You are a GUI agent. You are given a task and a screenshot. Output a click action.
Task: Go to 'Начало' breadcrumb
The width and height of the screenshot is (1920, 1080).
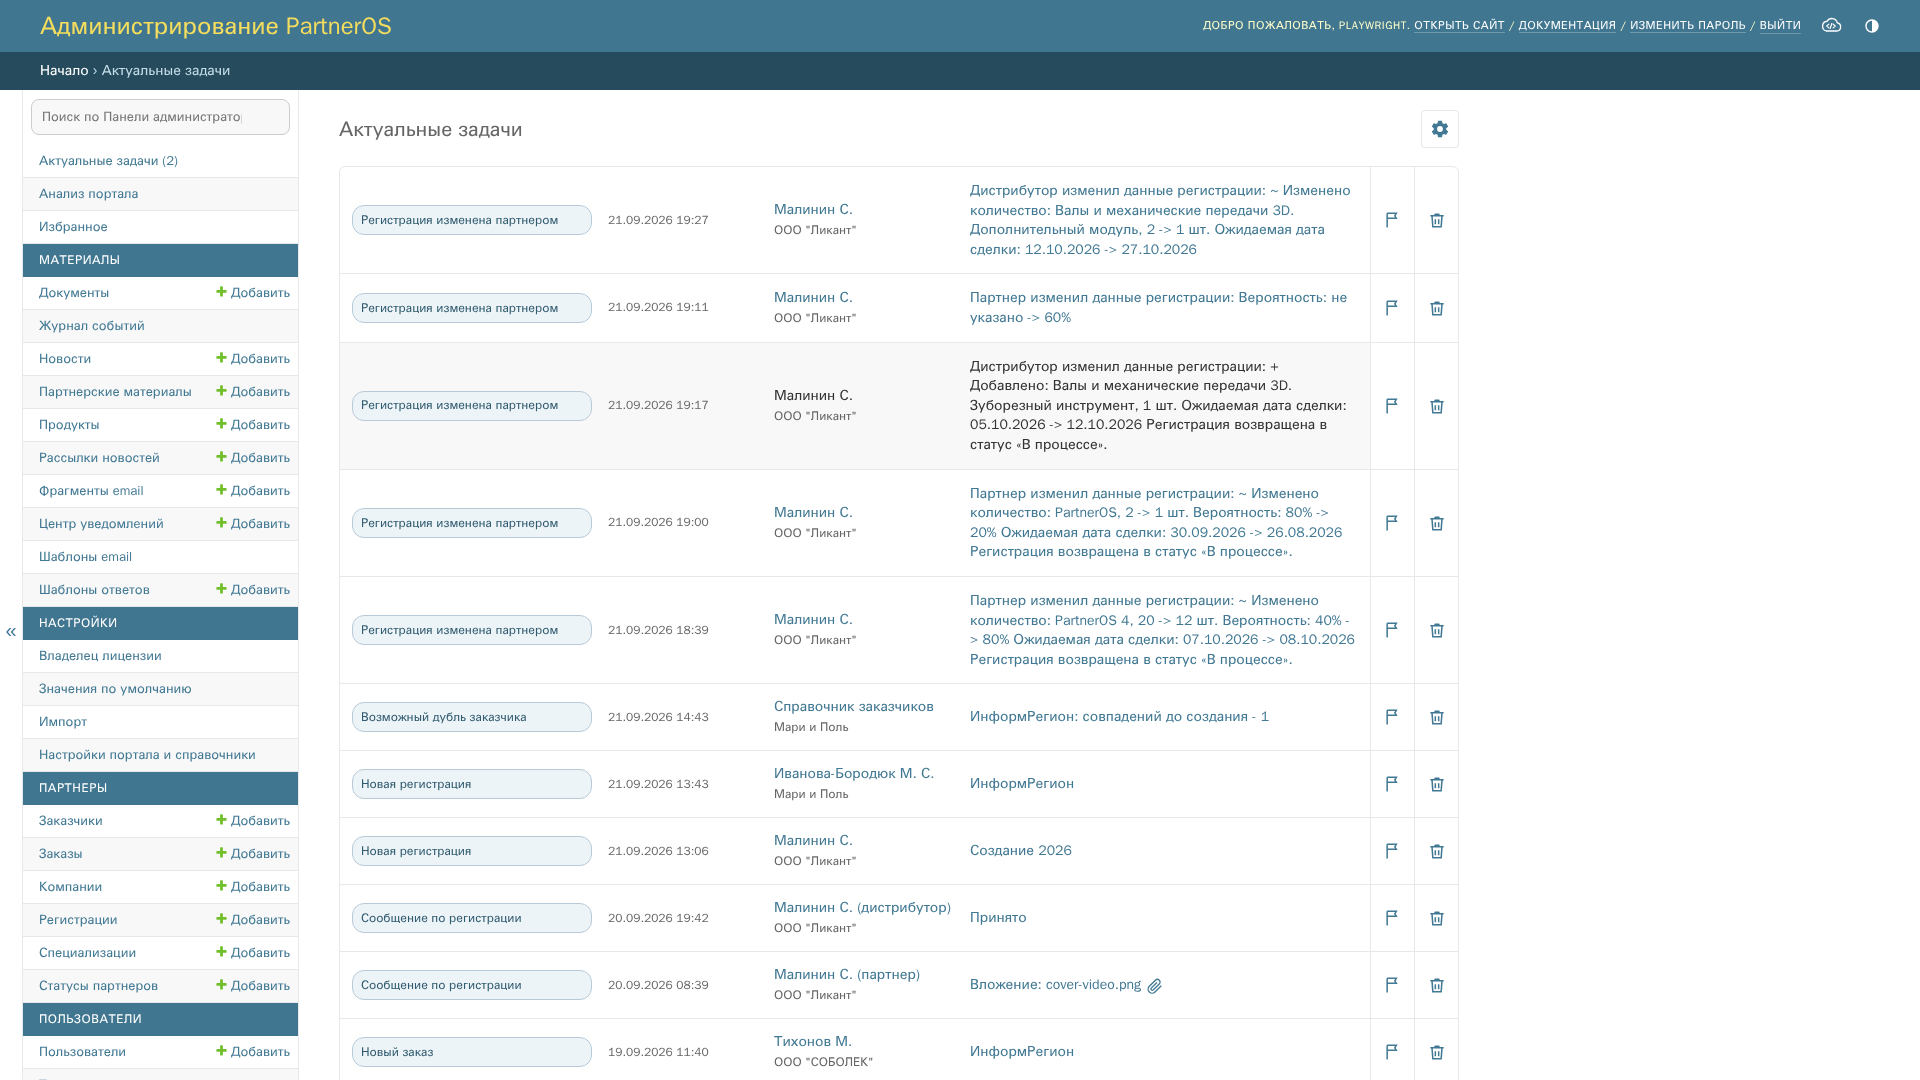(x=64, y=71)
